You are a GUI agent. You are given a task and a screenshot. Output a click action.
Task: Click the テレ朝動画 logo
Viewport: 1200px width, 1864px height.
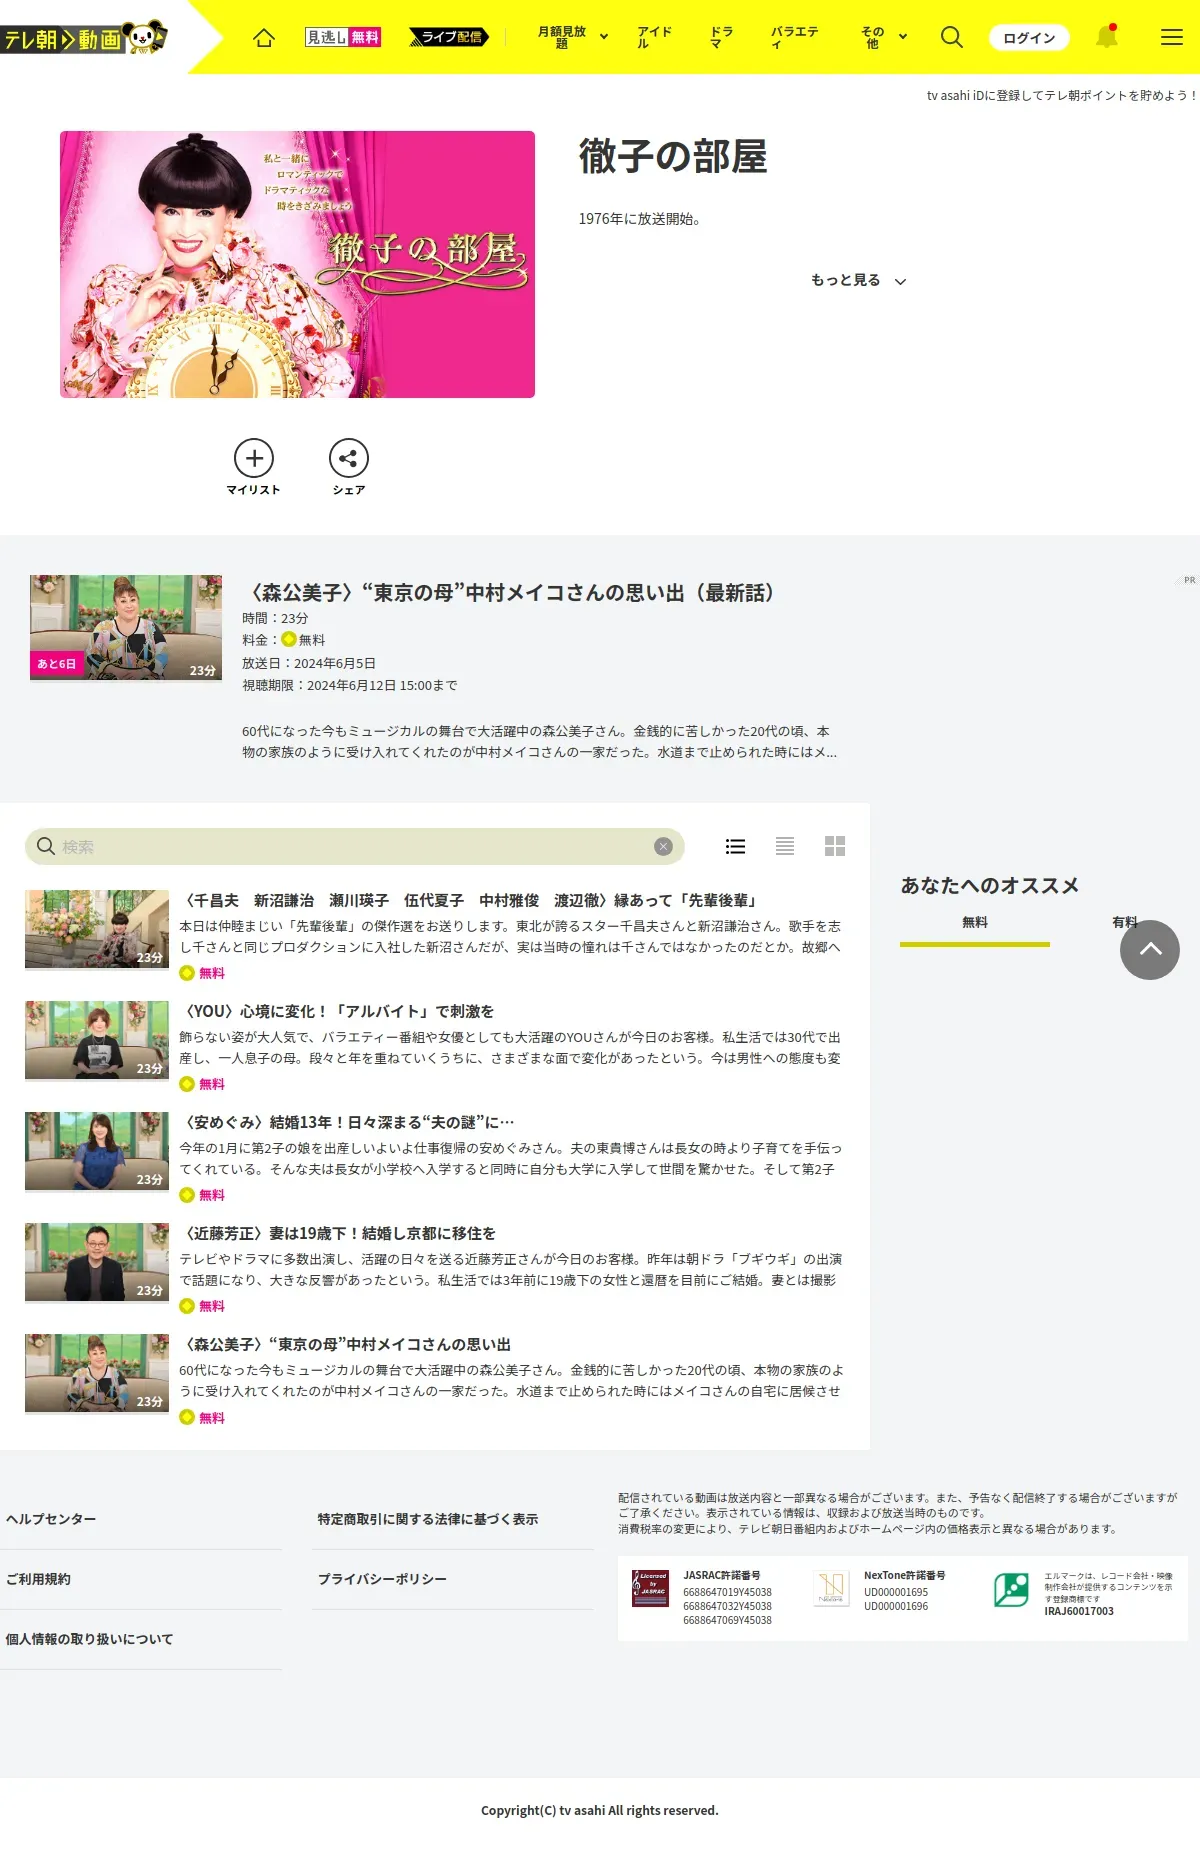coord(84,38)
